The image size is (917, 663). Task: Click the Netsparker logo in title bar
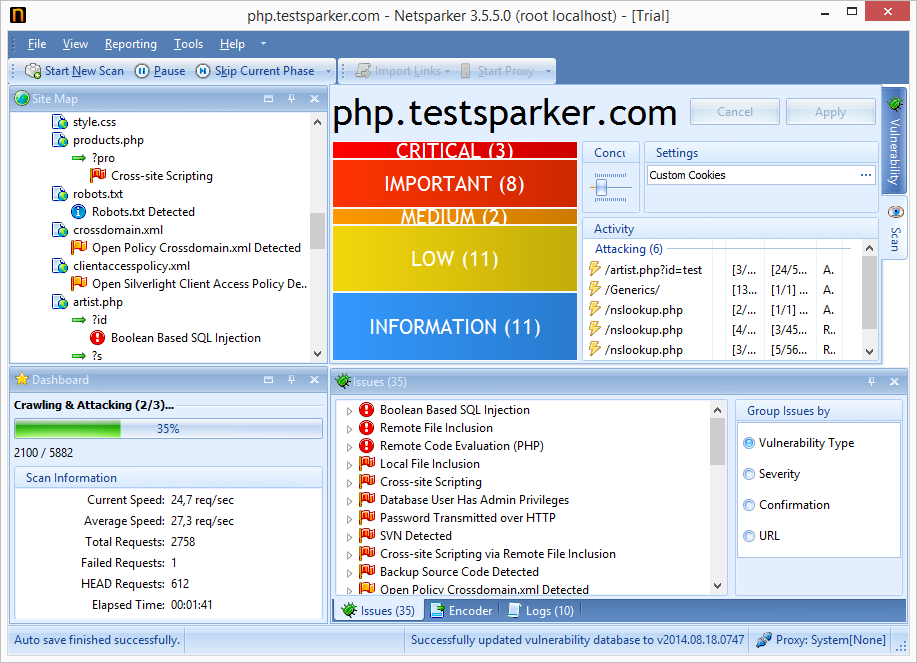(x=18, y=15)
